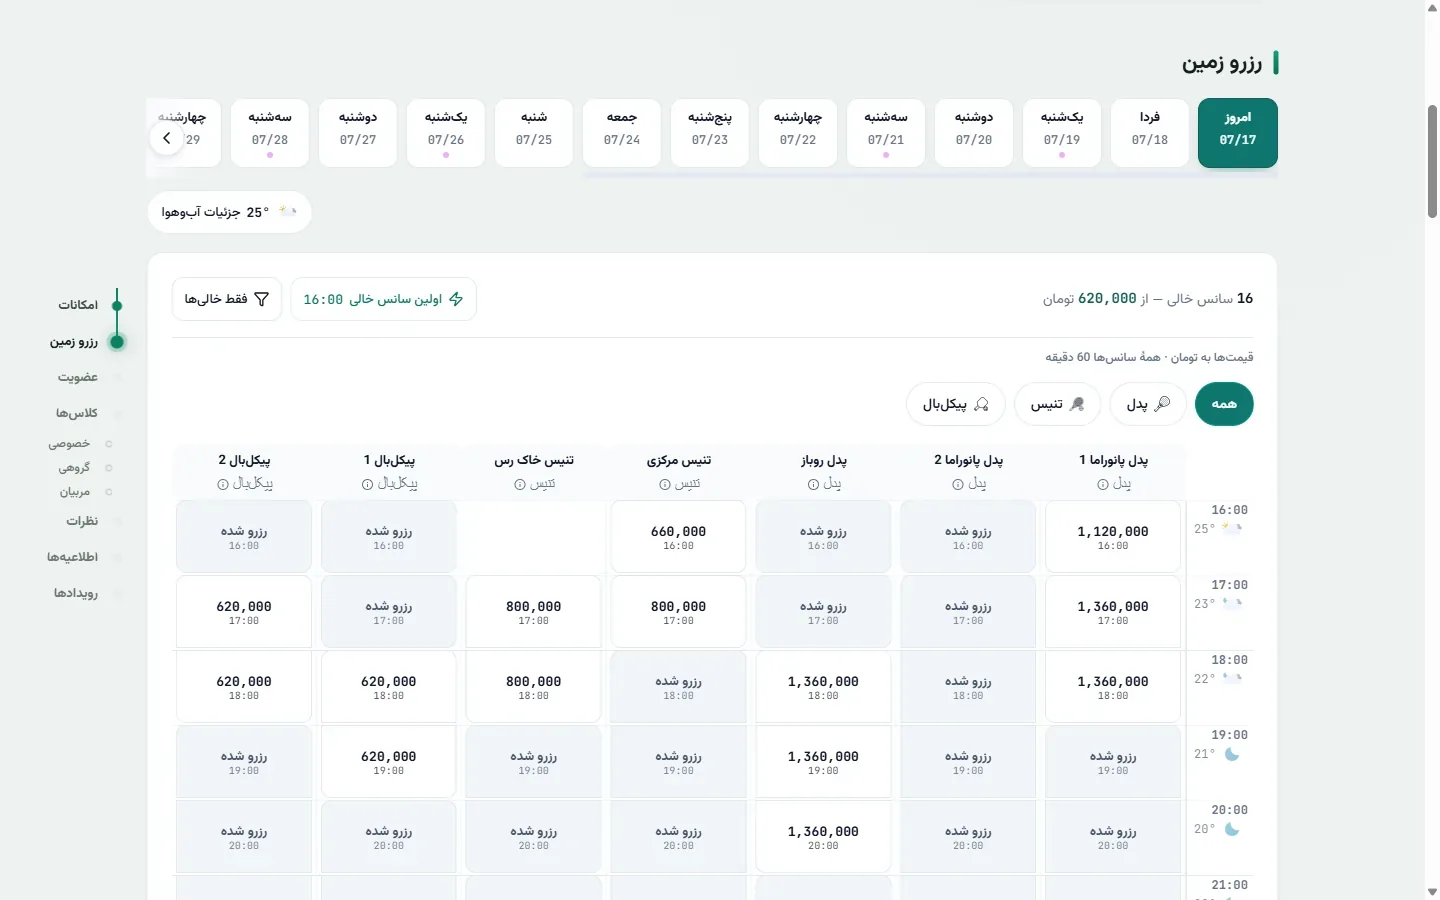Filter courts by تنیس
1440x900 pixels.
coord(1058,404)
